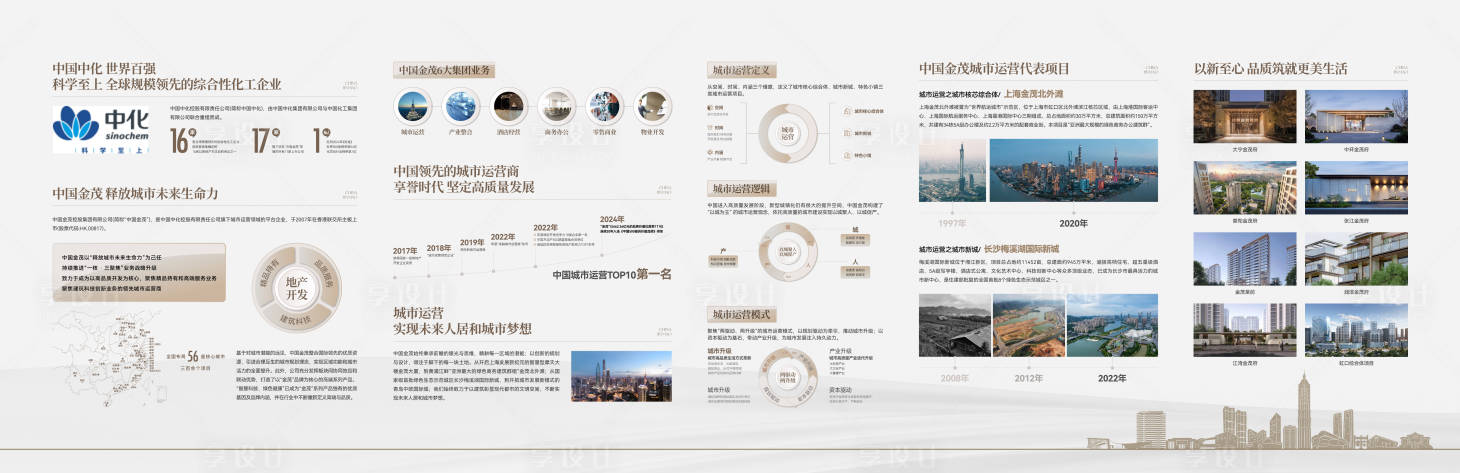Click the 2019年 timeline marker
The image size is (1460, 473).
tap(472, 243)
